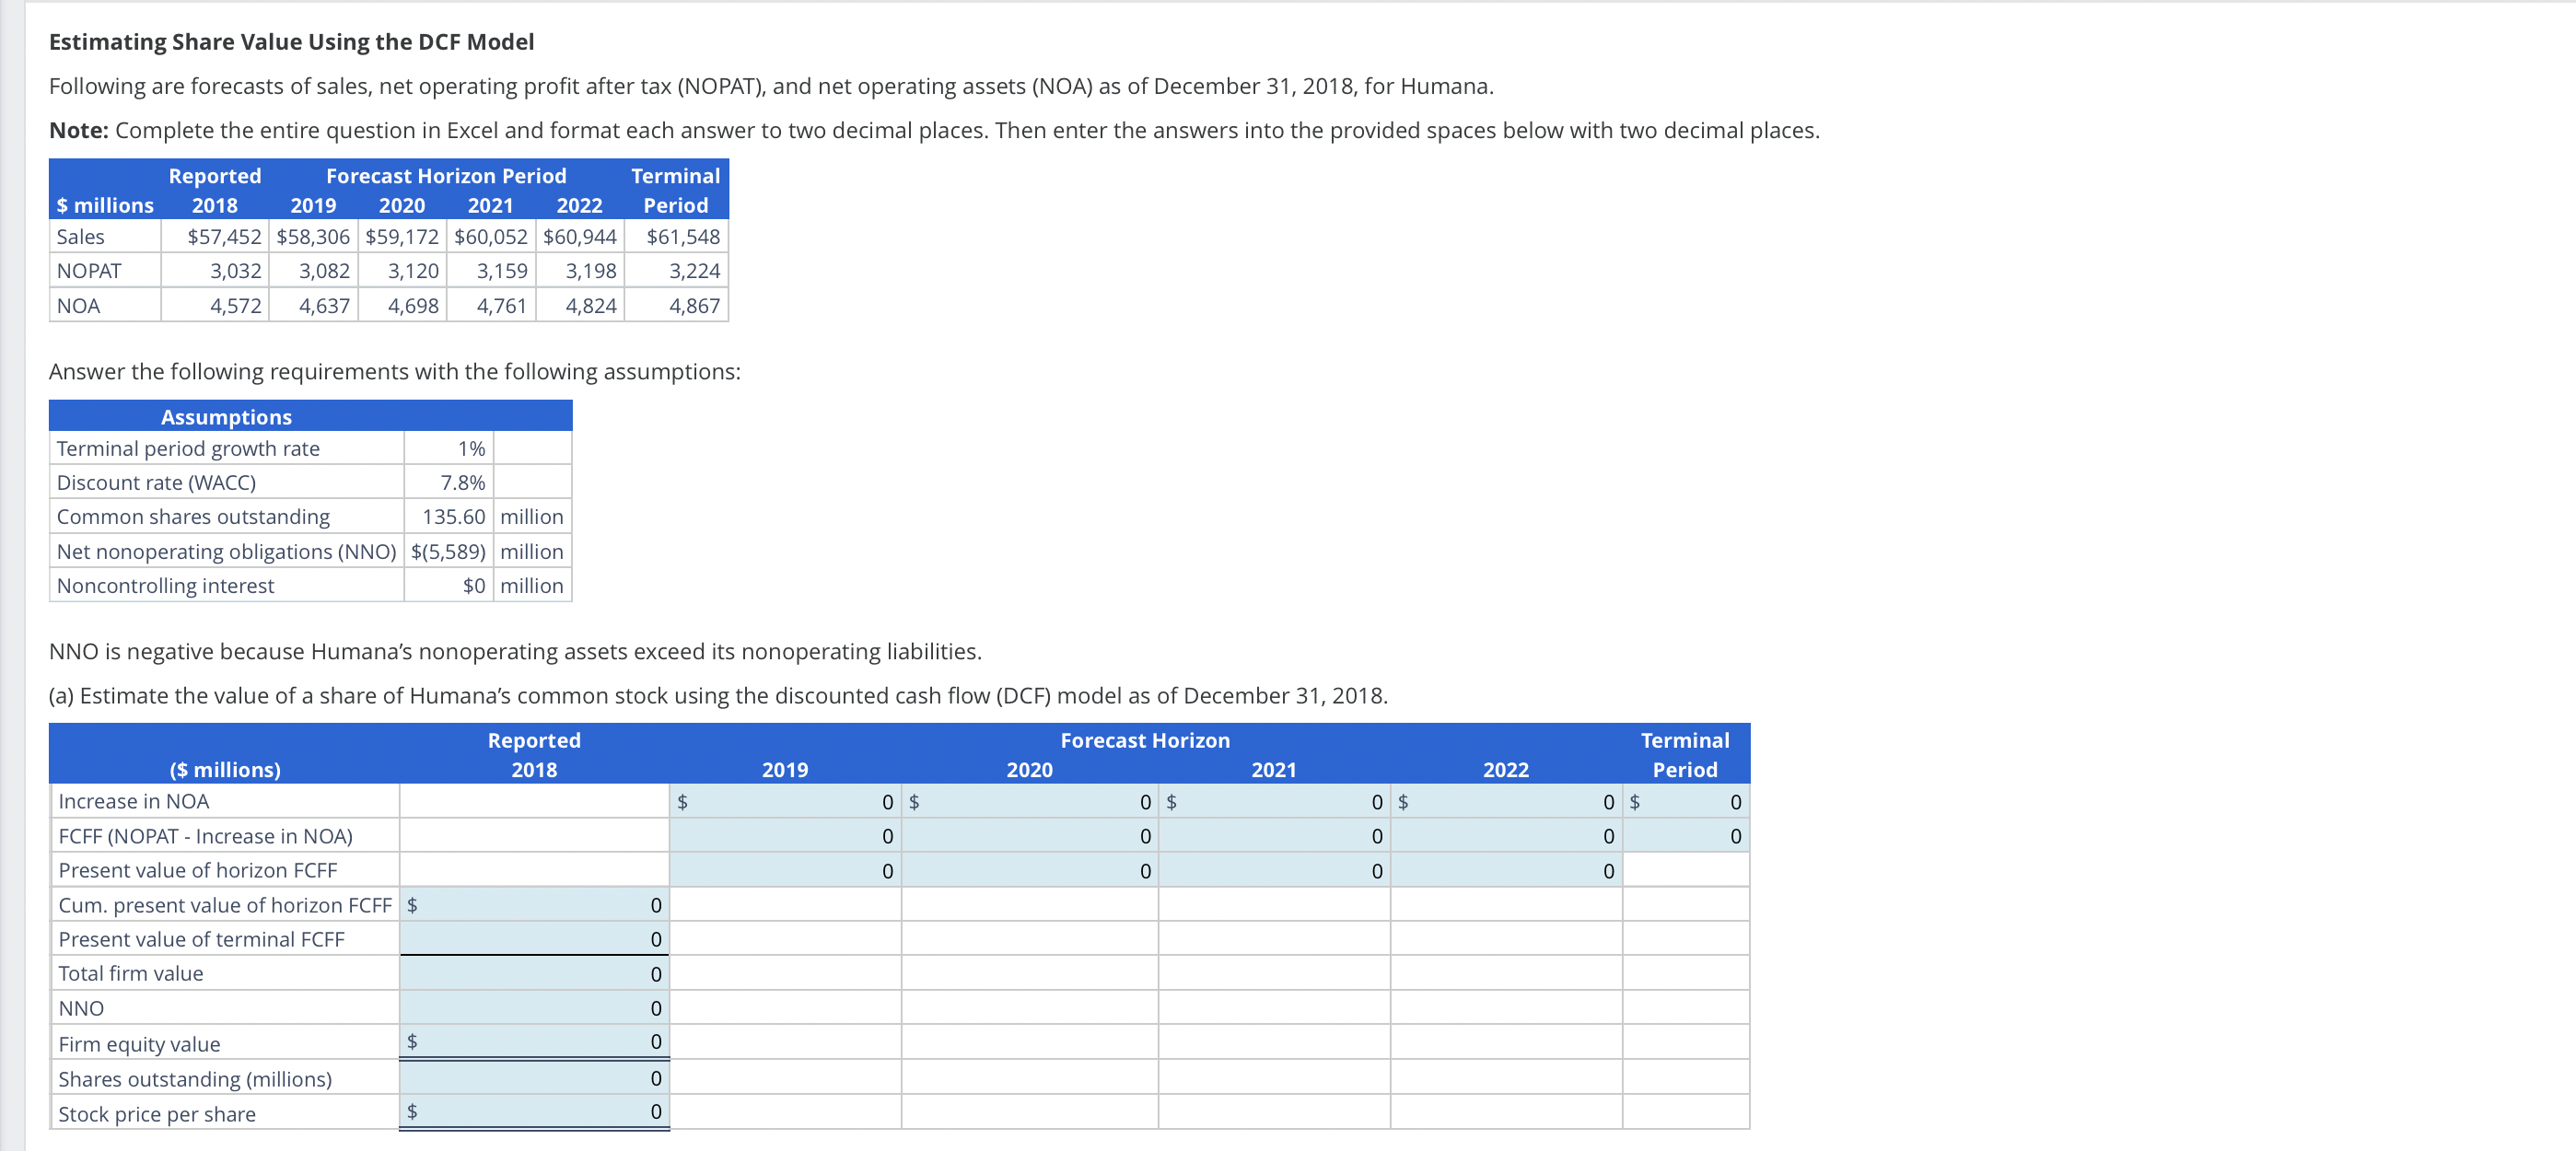Click the Present value of terminal FCFF input
Viewport: 2576px width, 1151px height.
click(535, 938)
